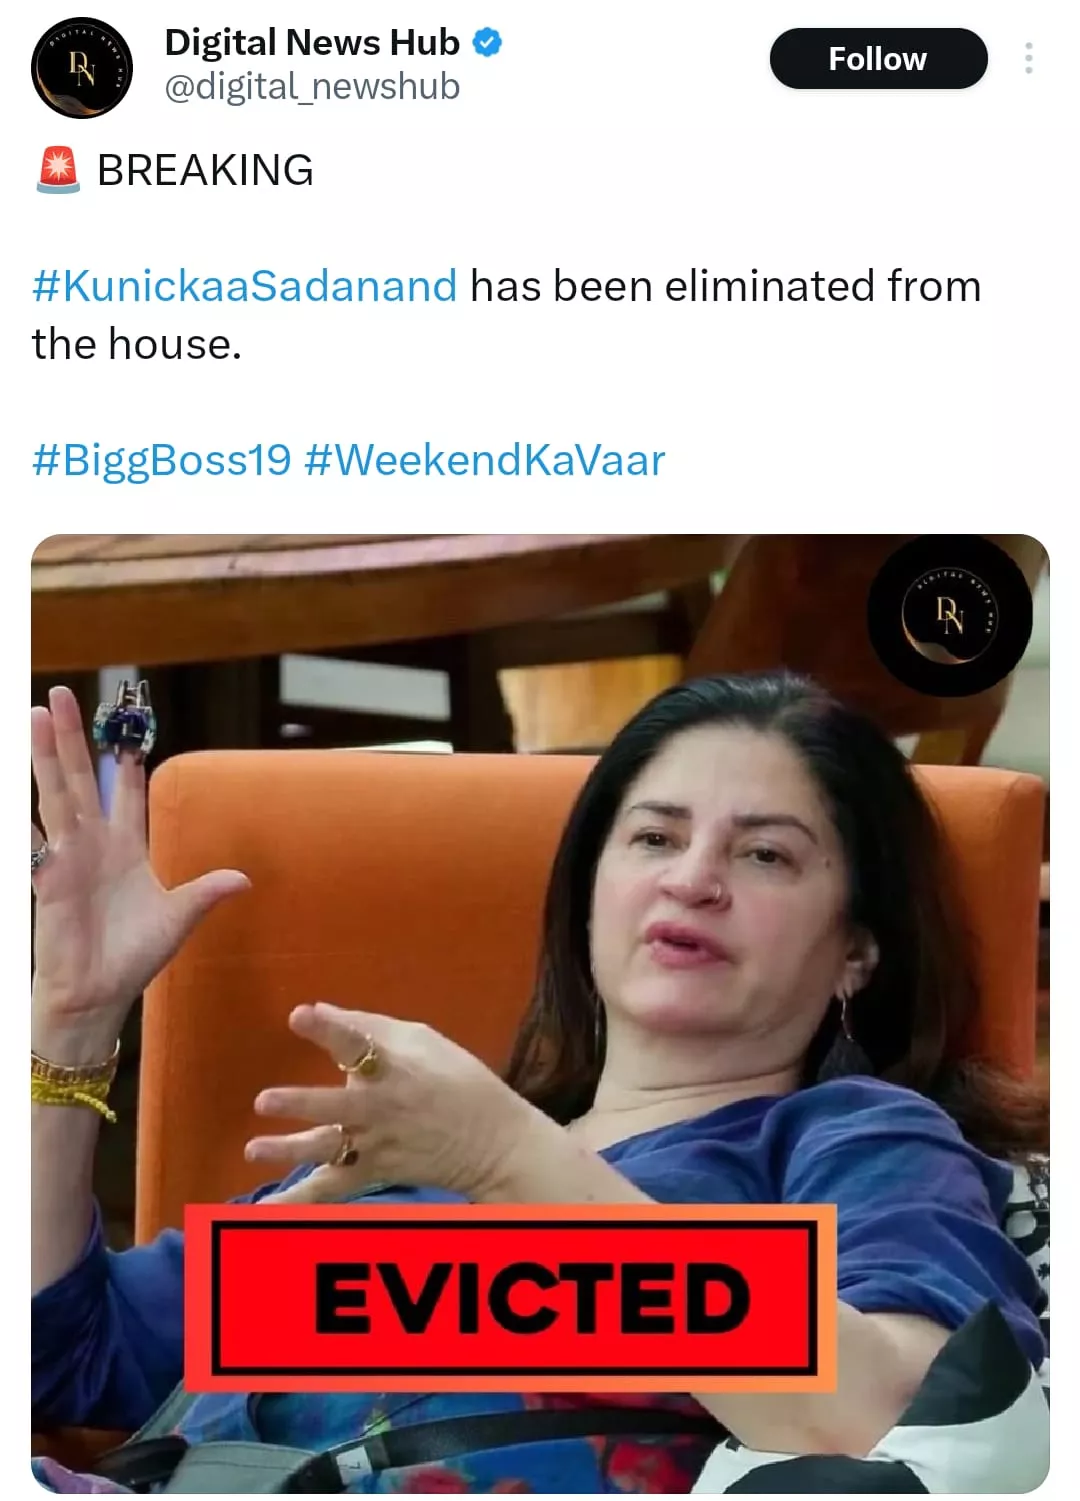The image size is (1080, 1501).
Task: Open the attached tweet photo
Action: click(540, 1013)
